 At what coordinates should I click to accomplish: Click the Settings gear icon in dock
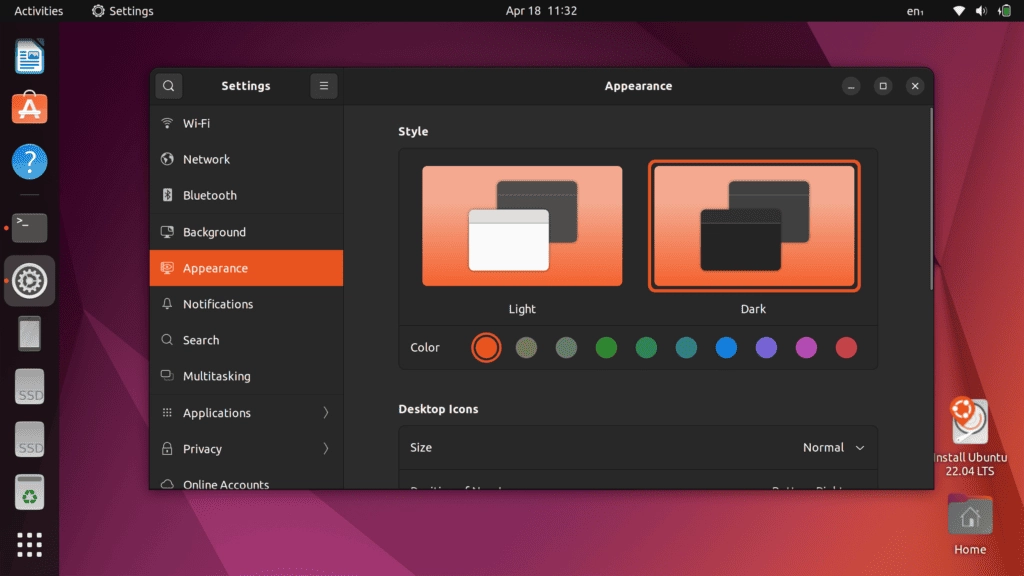29,281
